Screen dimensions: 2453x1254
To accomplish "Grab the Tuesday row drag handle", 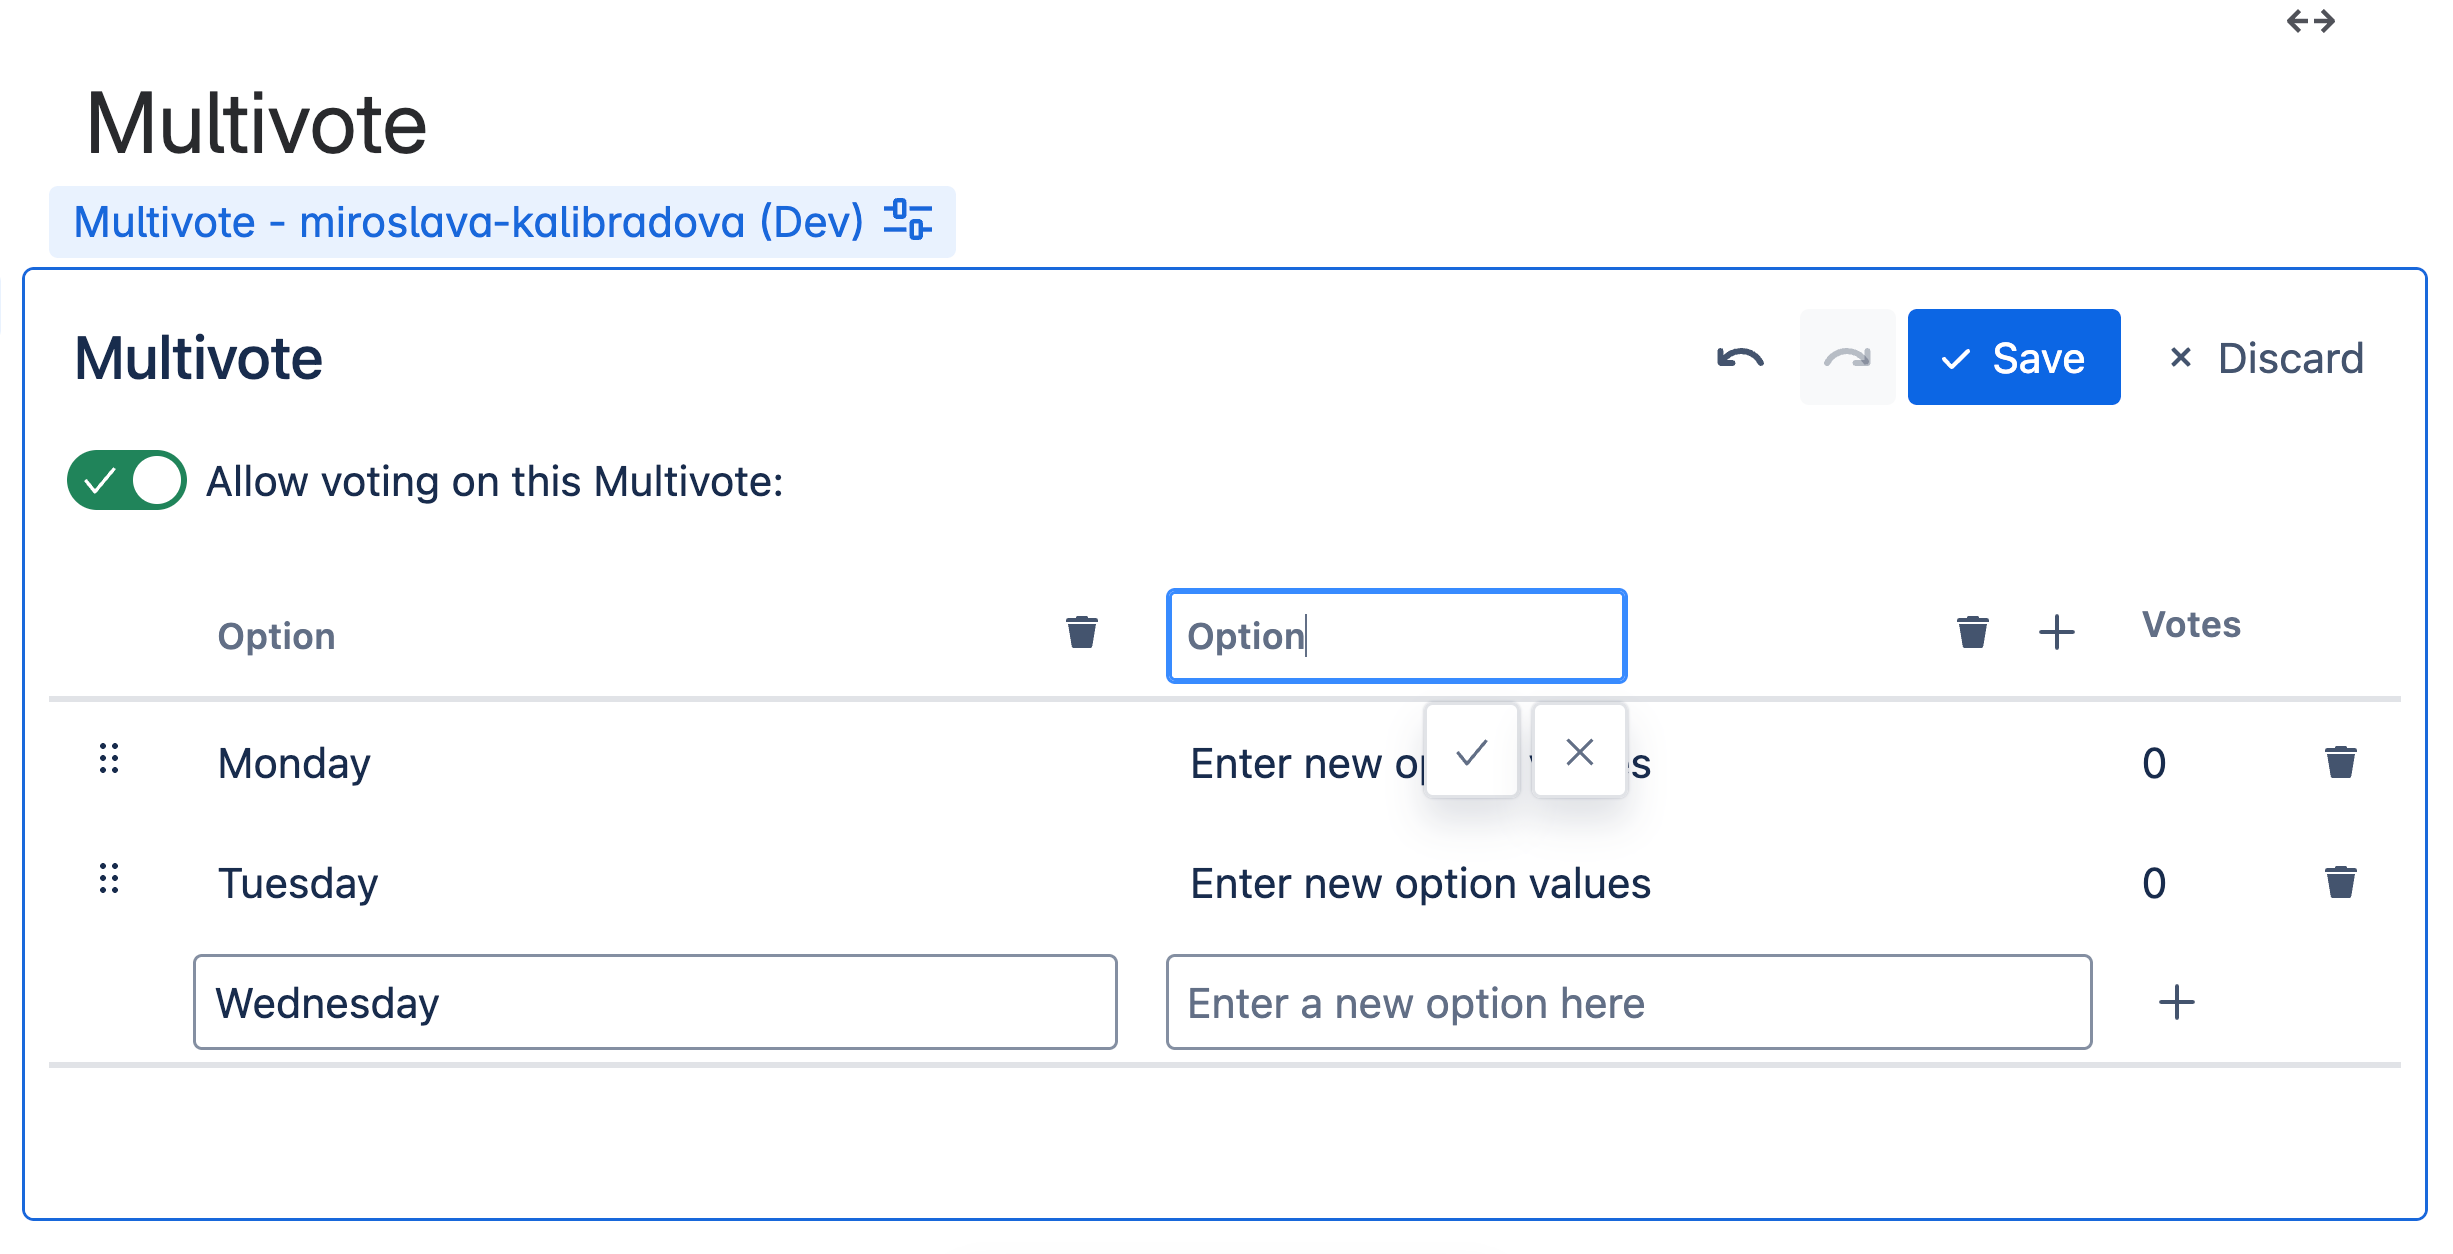I will [109, 880].
